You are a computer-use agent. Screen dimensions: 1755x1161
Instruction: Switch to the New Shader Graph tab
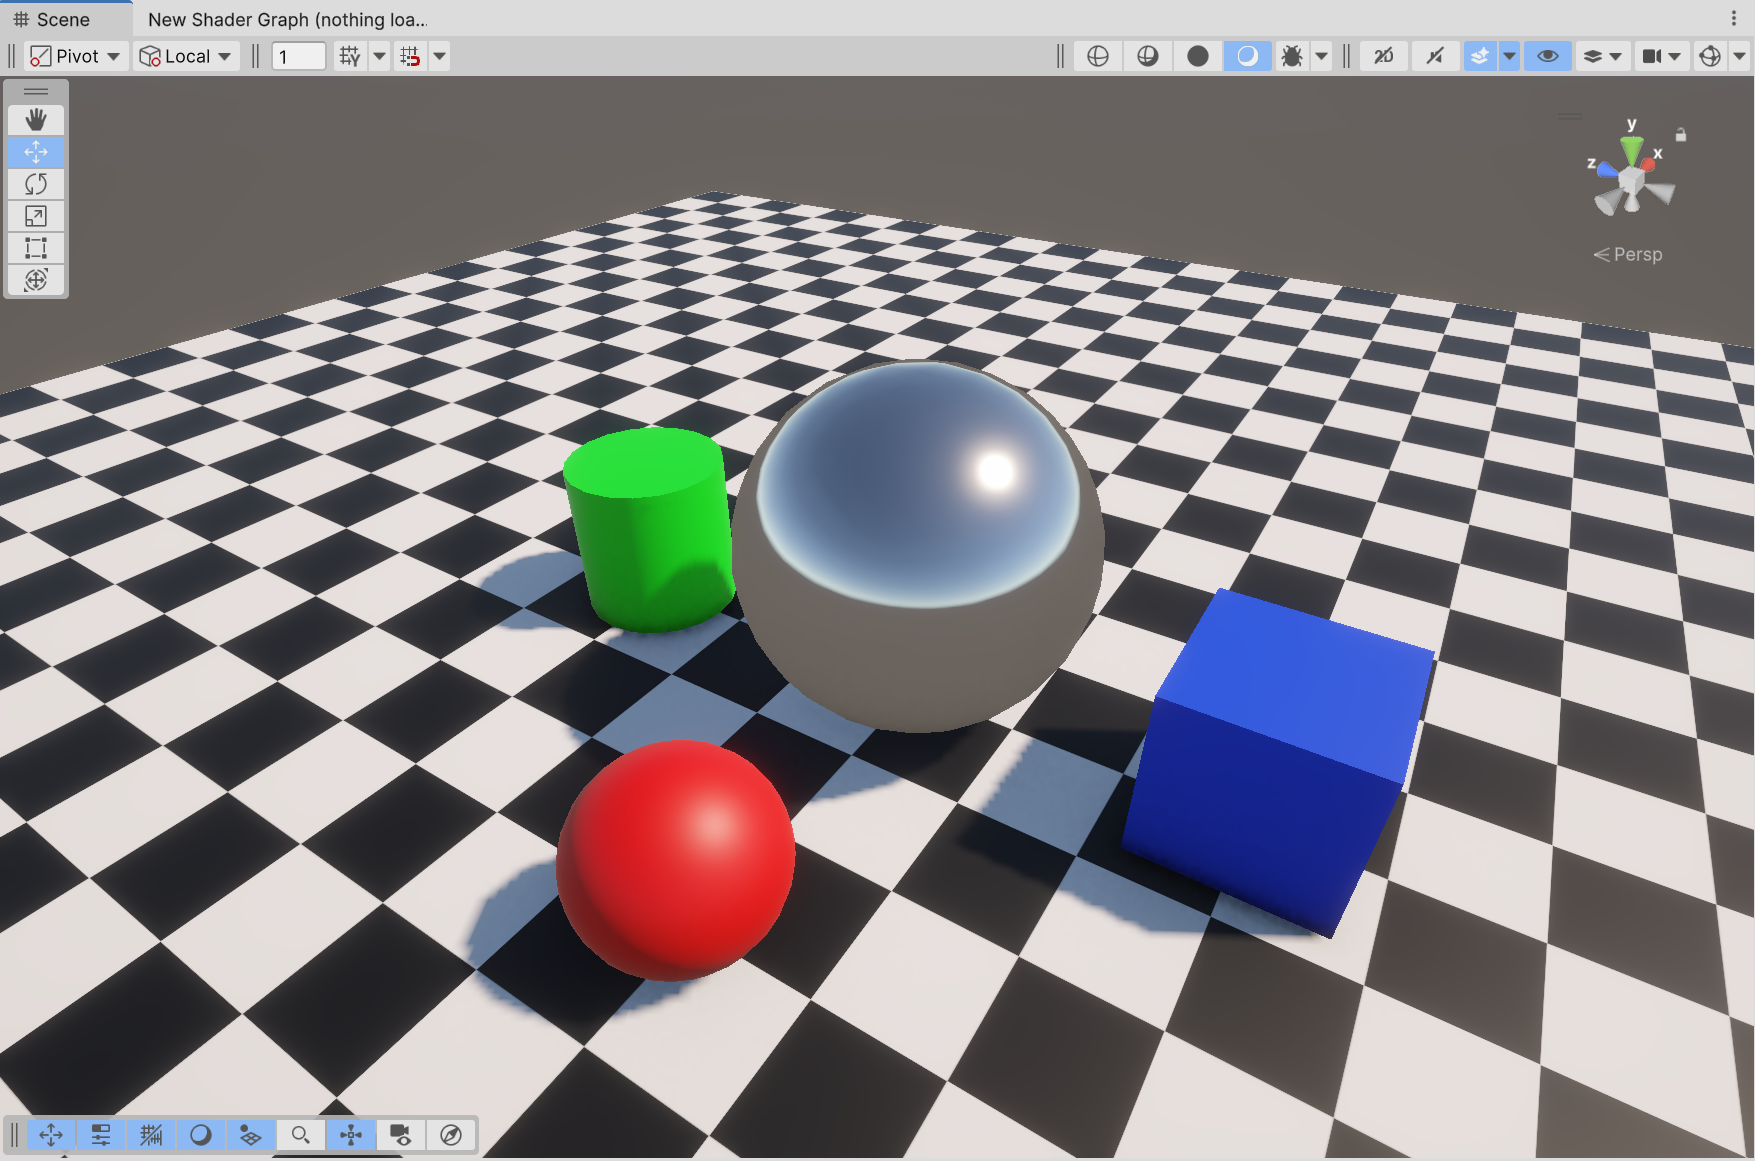pyautogui.click(x=288, y=19)
